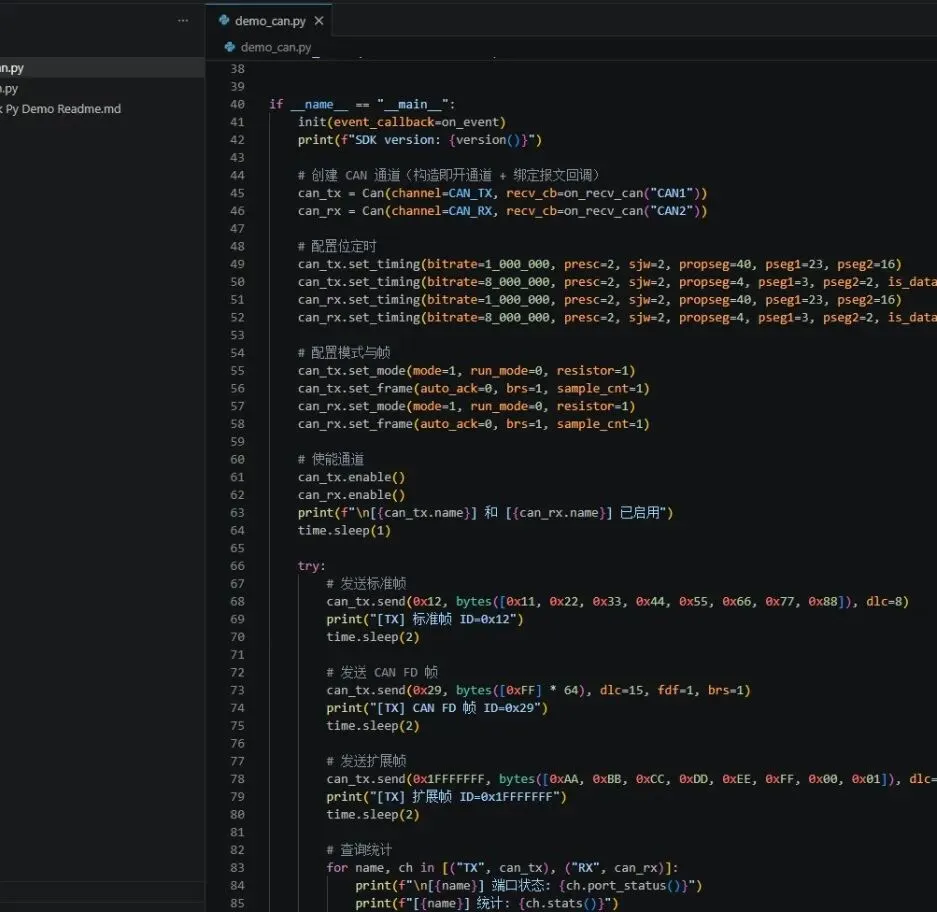This screenshot has height=912, width=937.
Task: Click the can_tx = Can(channel=CAN_TX line
Action: [x=502, y=193]
